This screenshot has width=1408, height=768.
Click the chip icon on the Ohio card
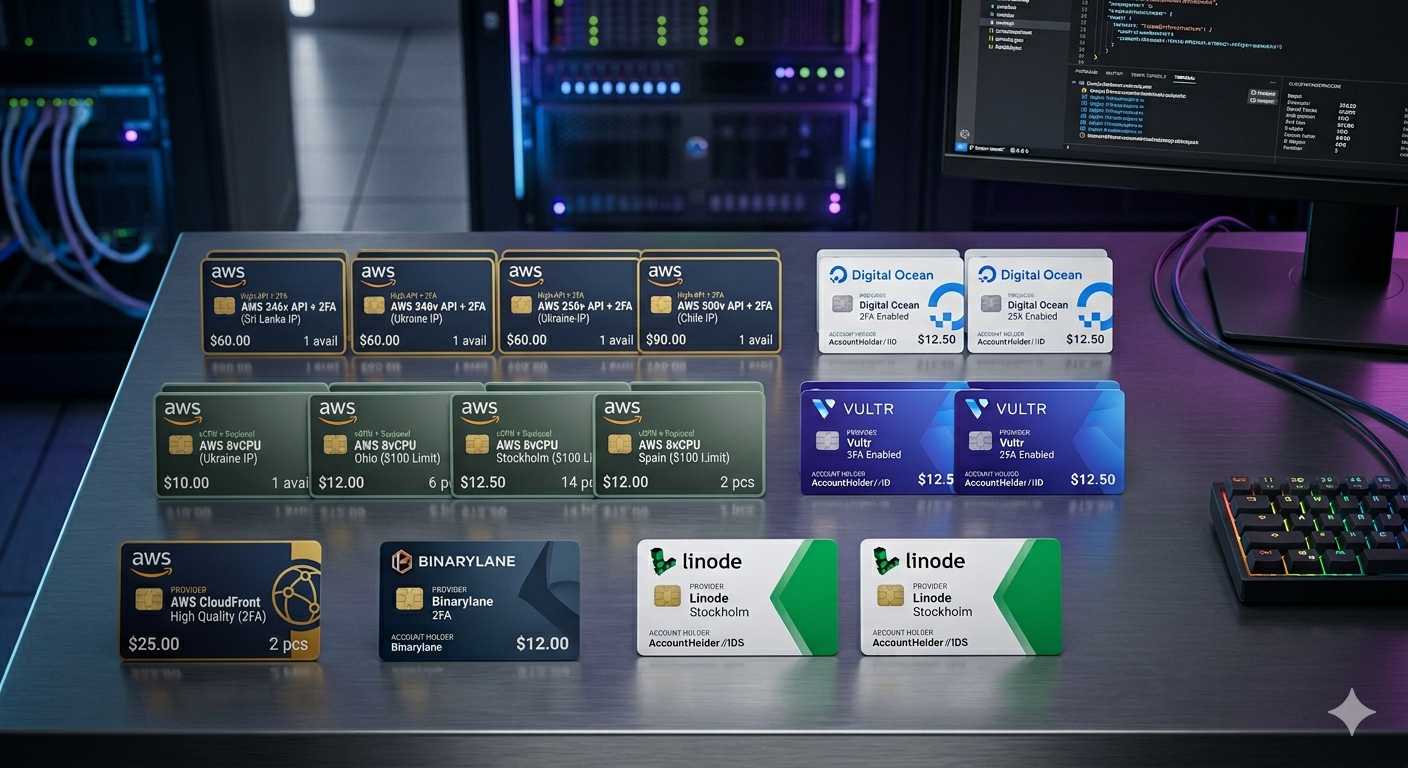pos(335,444)
